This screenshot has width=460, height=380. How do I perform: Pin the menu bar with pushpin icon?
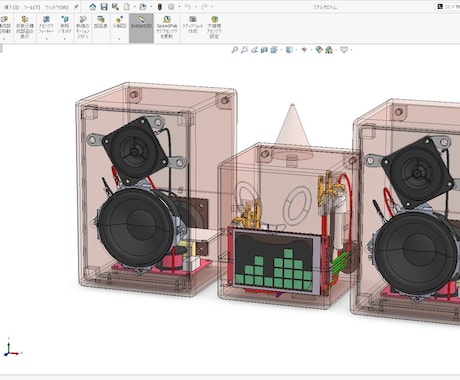pyautogui.click(x=76, y=7)
